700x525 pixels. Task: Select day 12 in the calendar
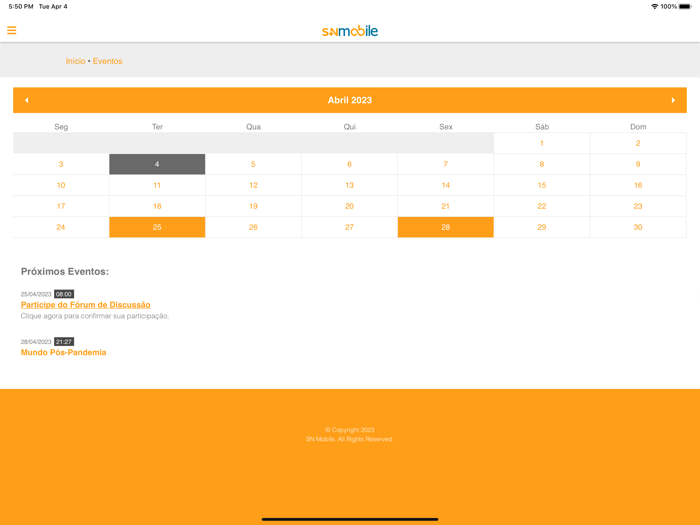(x=253, y=185)
